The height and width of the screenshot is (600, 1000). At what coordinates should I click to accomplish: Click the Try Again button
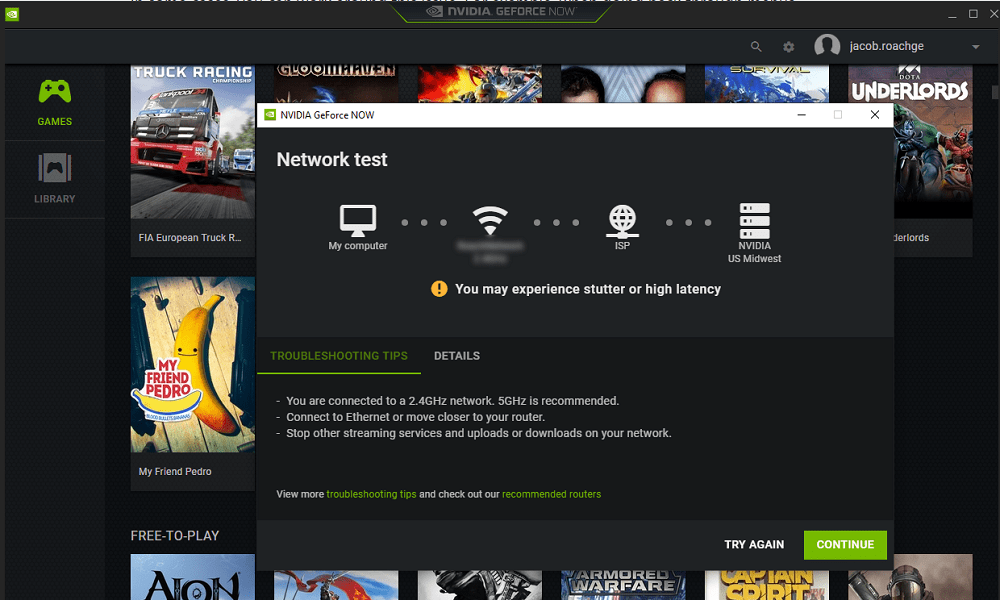[x=754, y=545]
